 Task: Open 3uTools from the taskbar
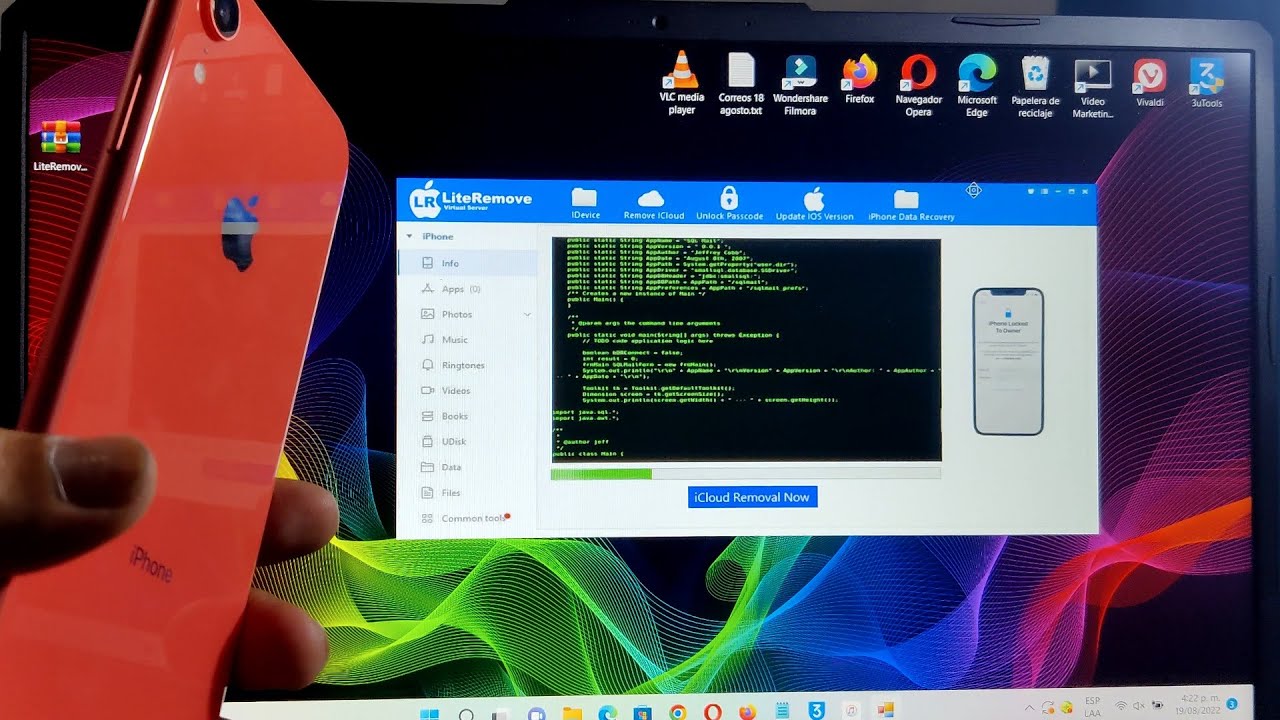817,712
